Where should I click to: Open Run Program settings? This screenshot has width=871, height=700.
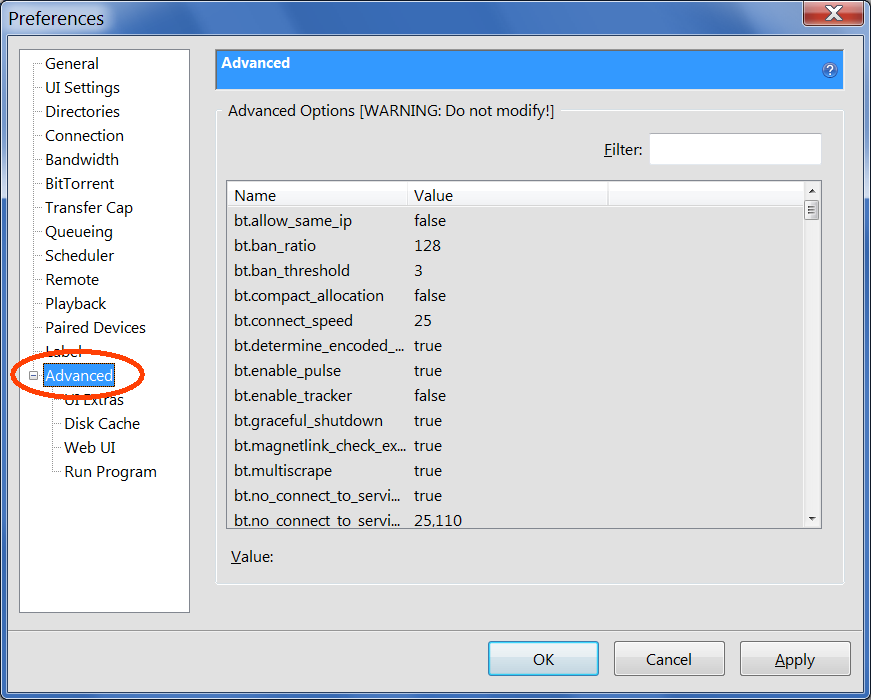111,472
